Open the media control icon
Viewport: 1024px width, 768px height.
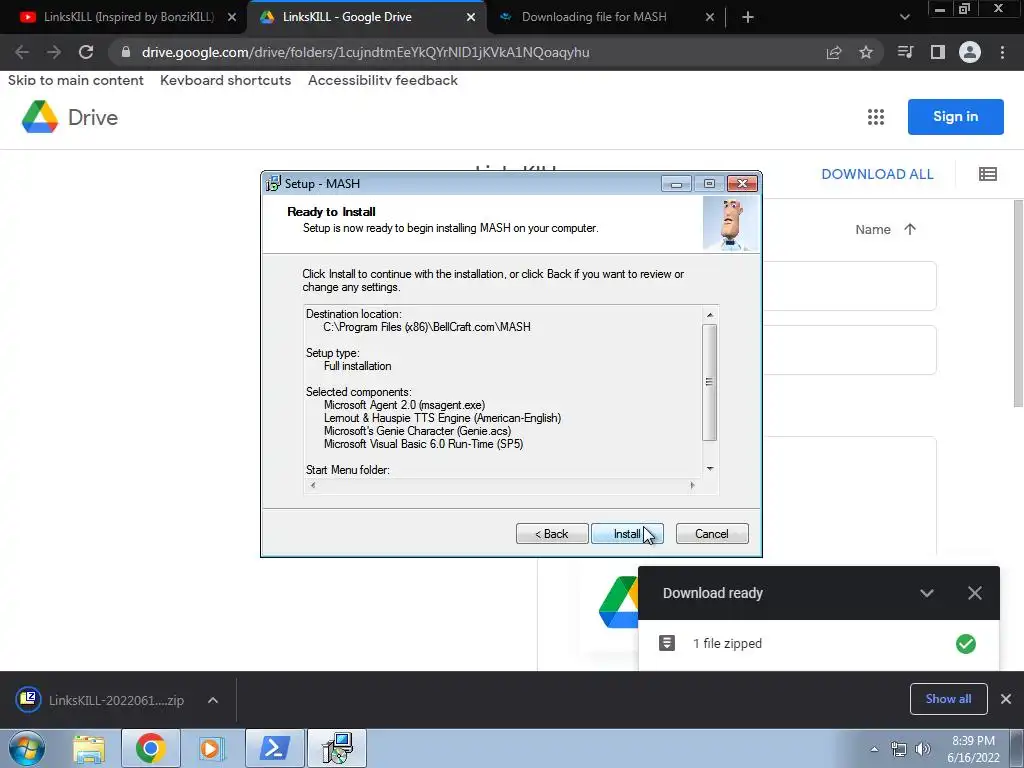(905, 52)
